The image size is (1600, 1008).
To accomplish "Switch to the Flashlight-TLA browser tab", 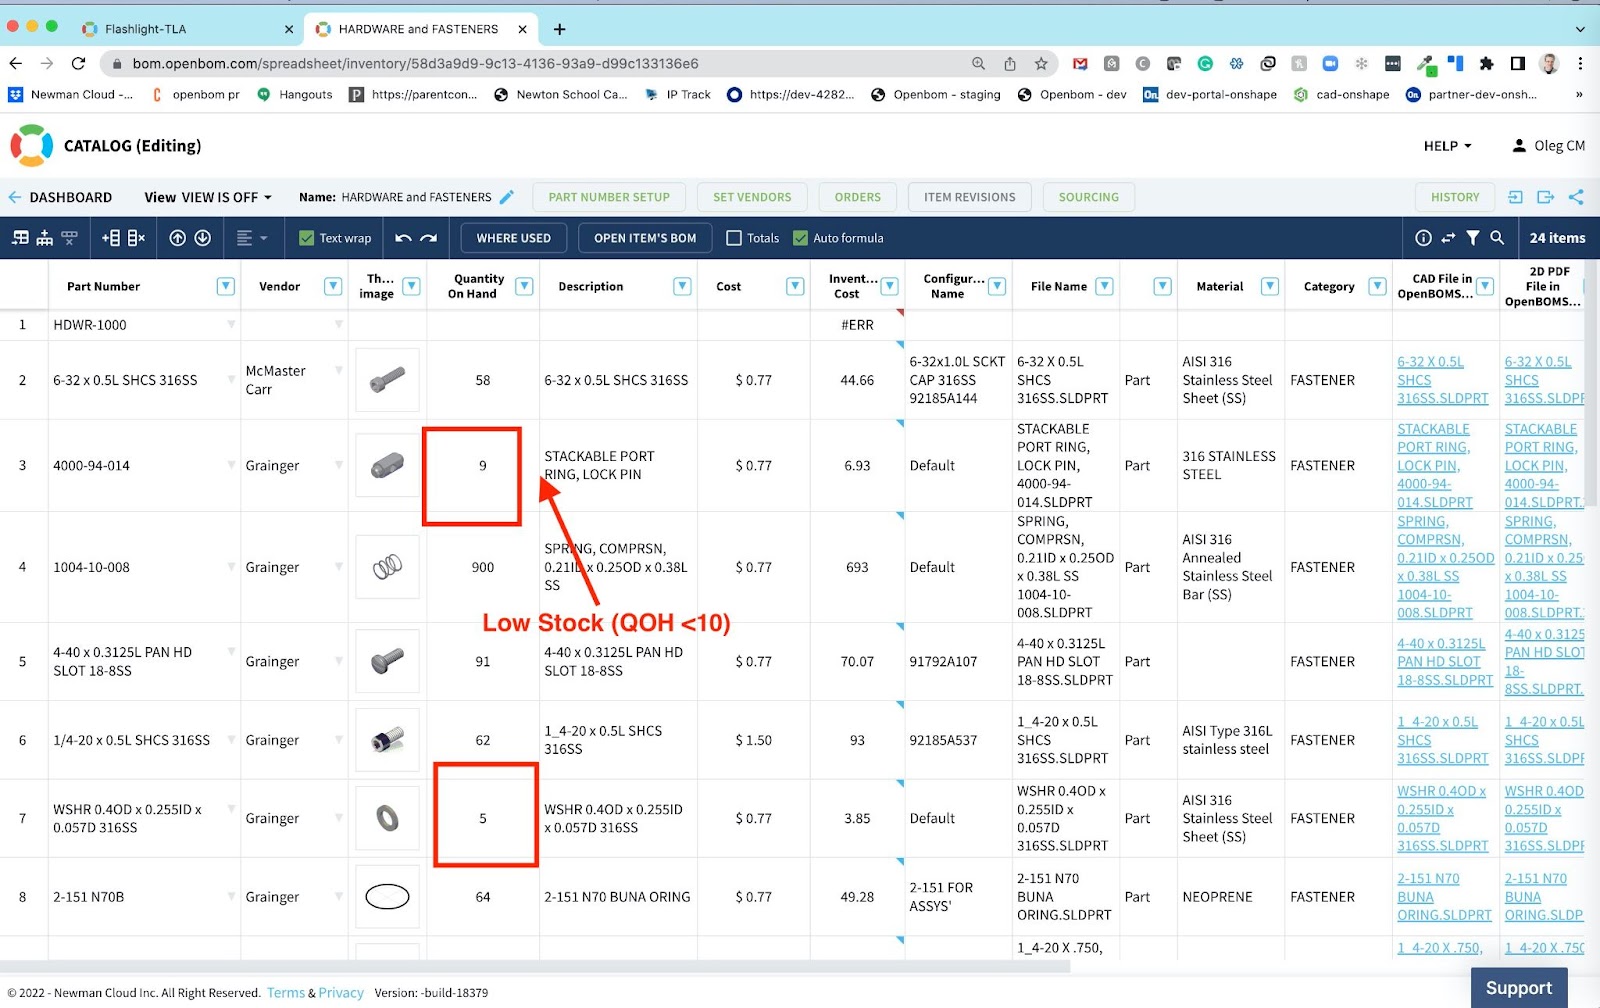I will [x=186, y=29].
